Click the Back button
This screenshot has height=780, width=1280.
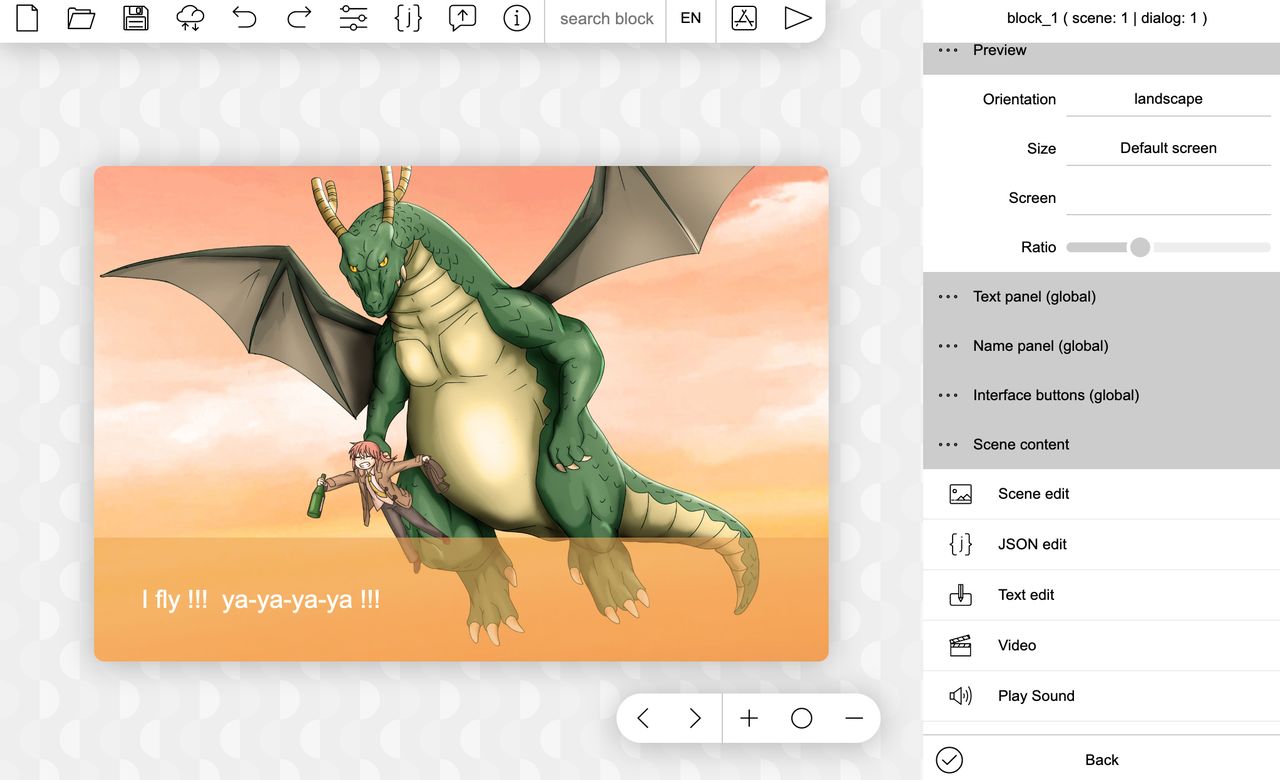point(1101,760)
